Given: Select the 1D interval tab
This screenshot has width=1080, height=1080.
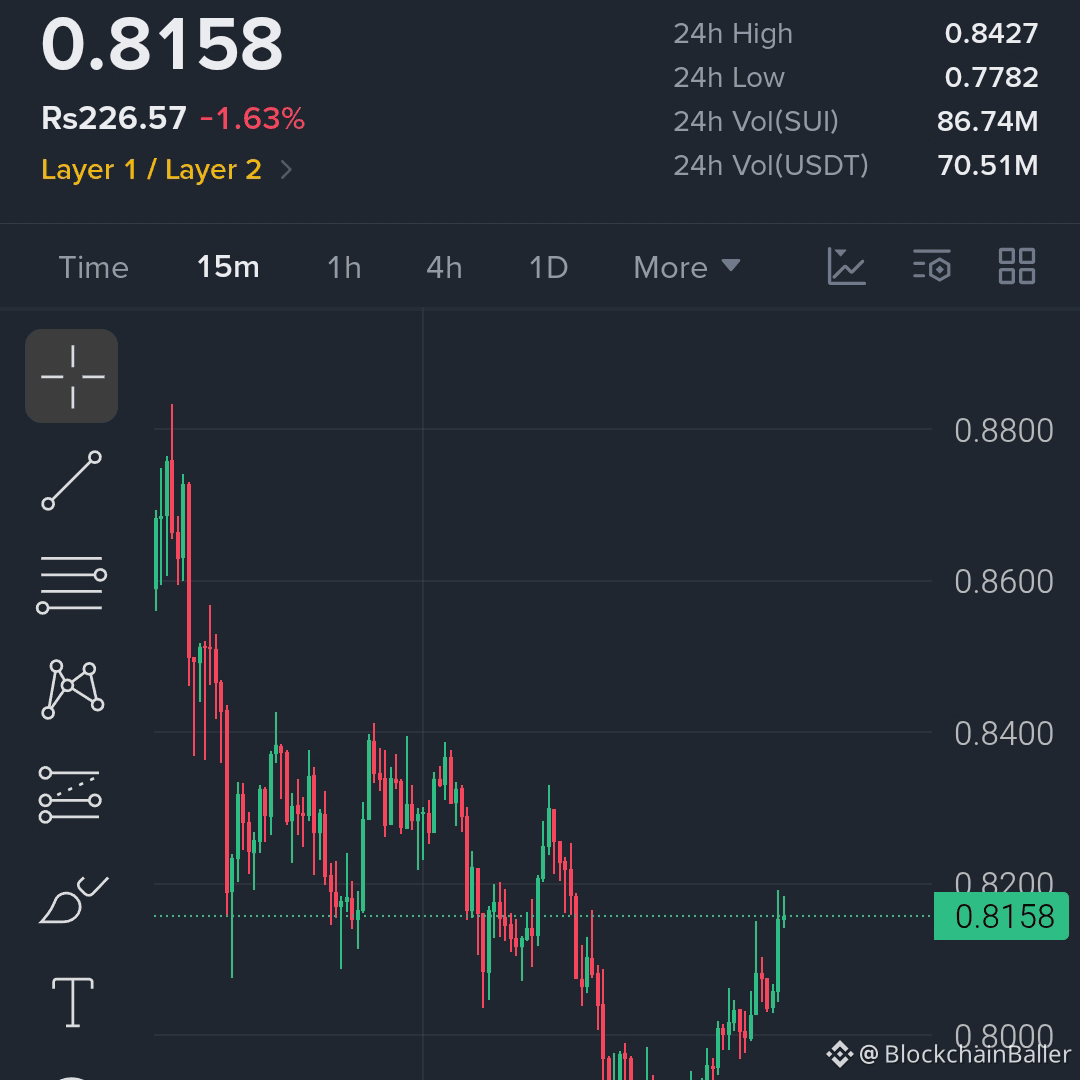Looking at the screenshot, I should (x=548, y=267).
